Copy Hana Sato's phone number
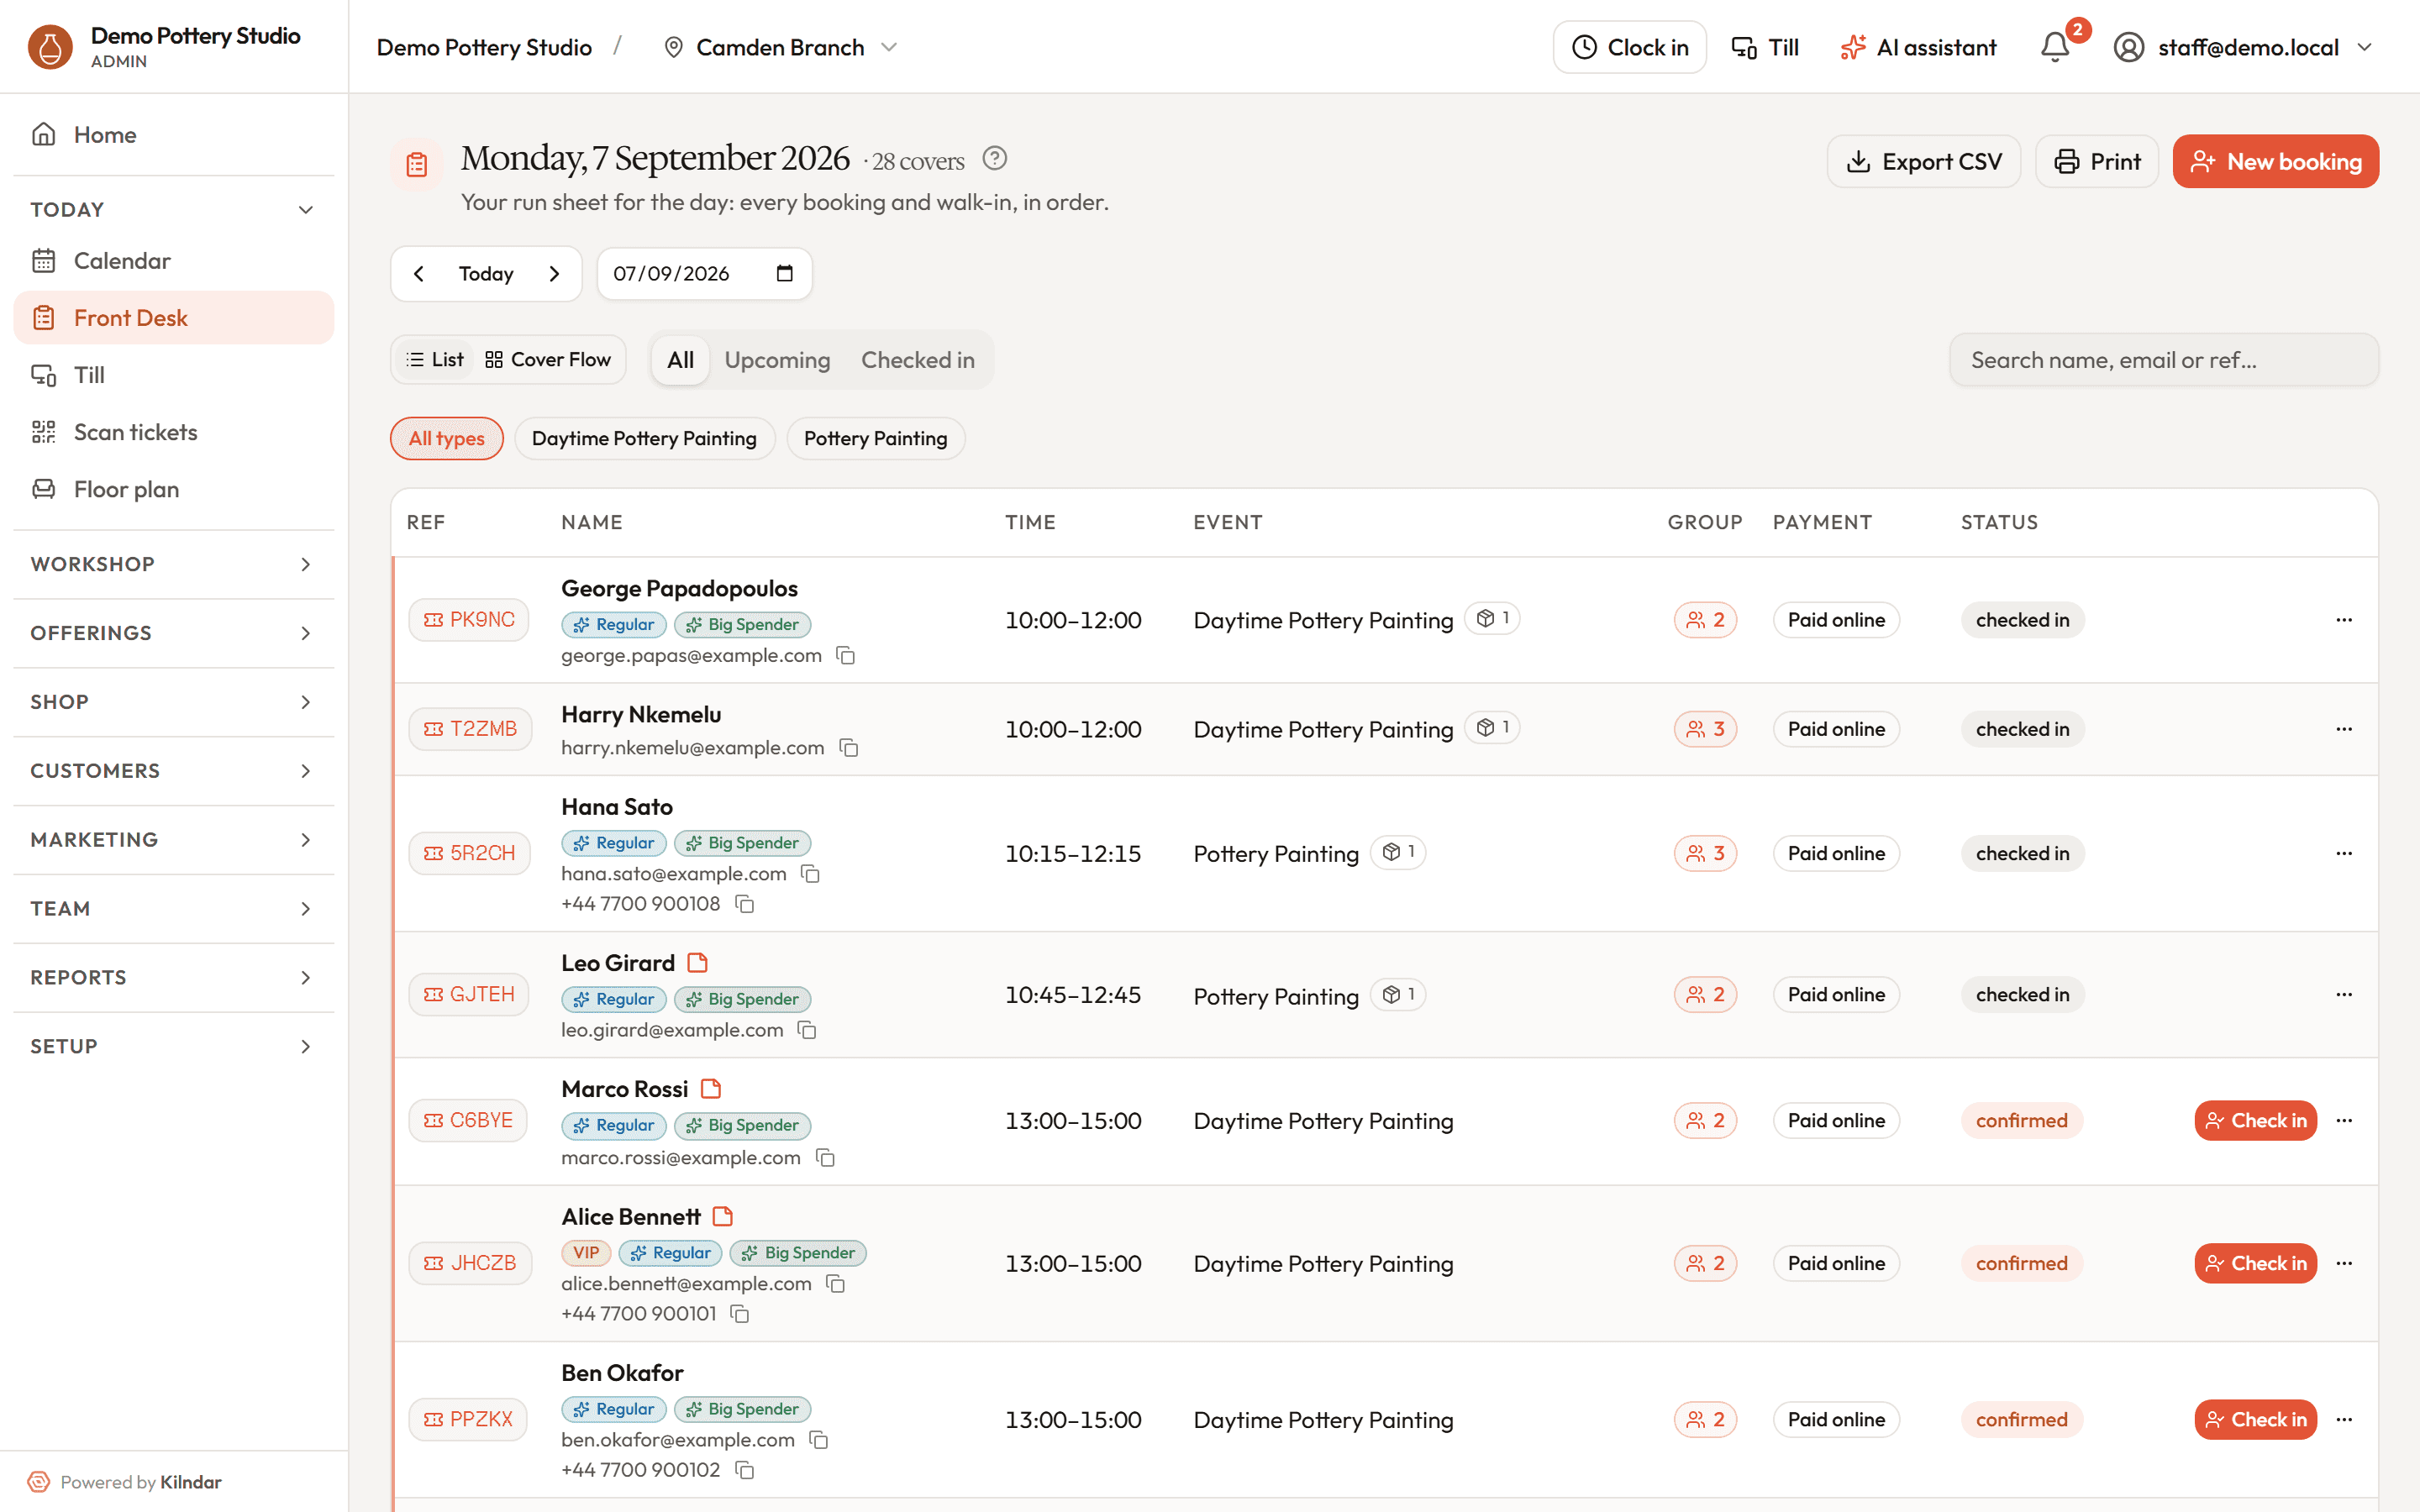Viewport: 2420px width, 1512px height. [745, 904]
